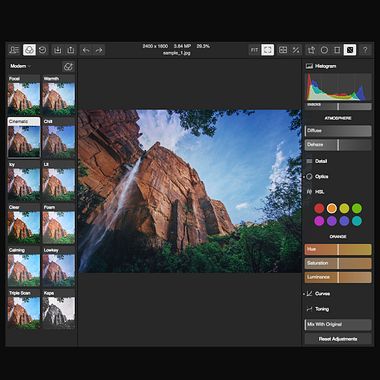Apply the Clear filter

24,224
